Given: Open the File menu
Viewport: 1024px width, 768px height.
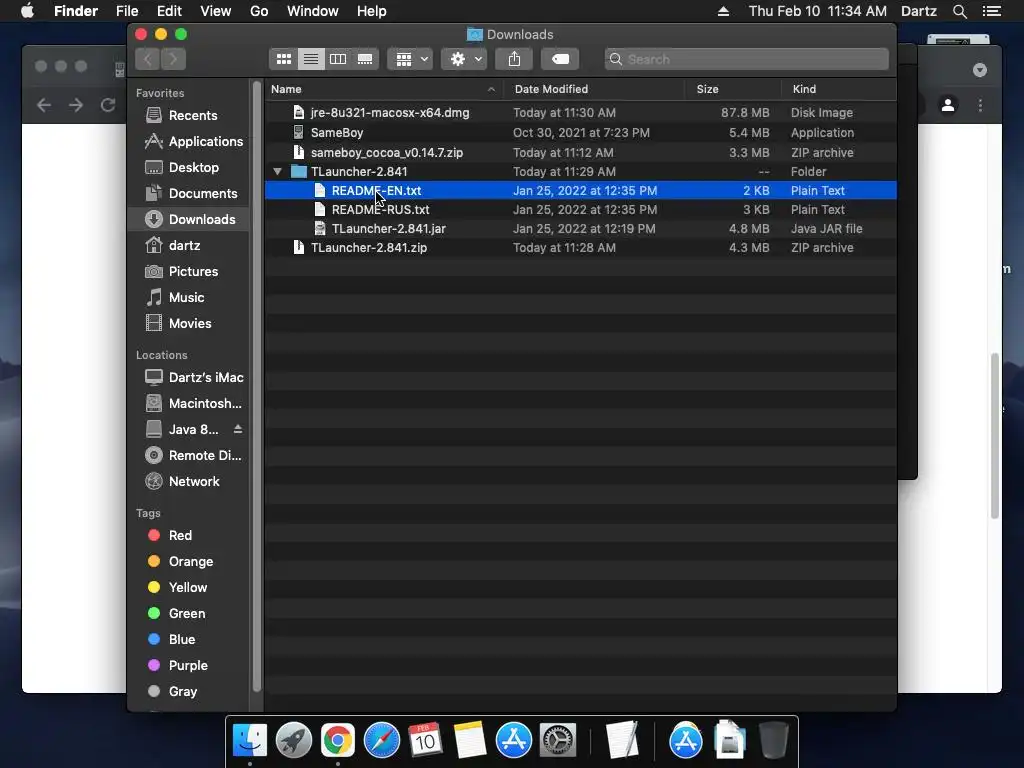Looking at the screenshot, I should [127, 11].
